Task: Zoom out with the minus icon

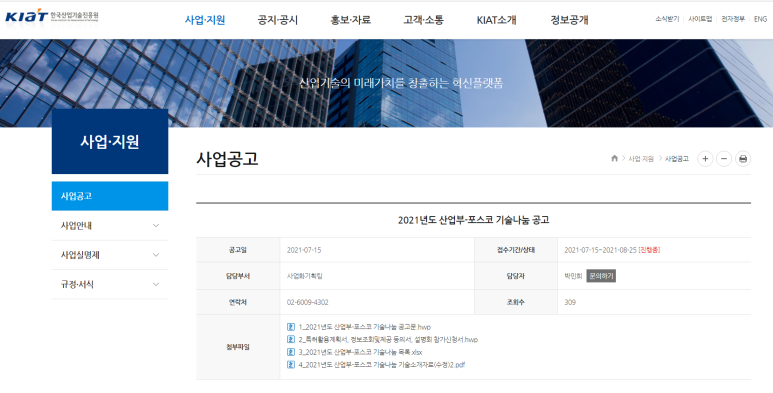Action: 724,159
